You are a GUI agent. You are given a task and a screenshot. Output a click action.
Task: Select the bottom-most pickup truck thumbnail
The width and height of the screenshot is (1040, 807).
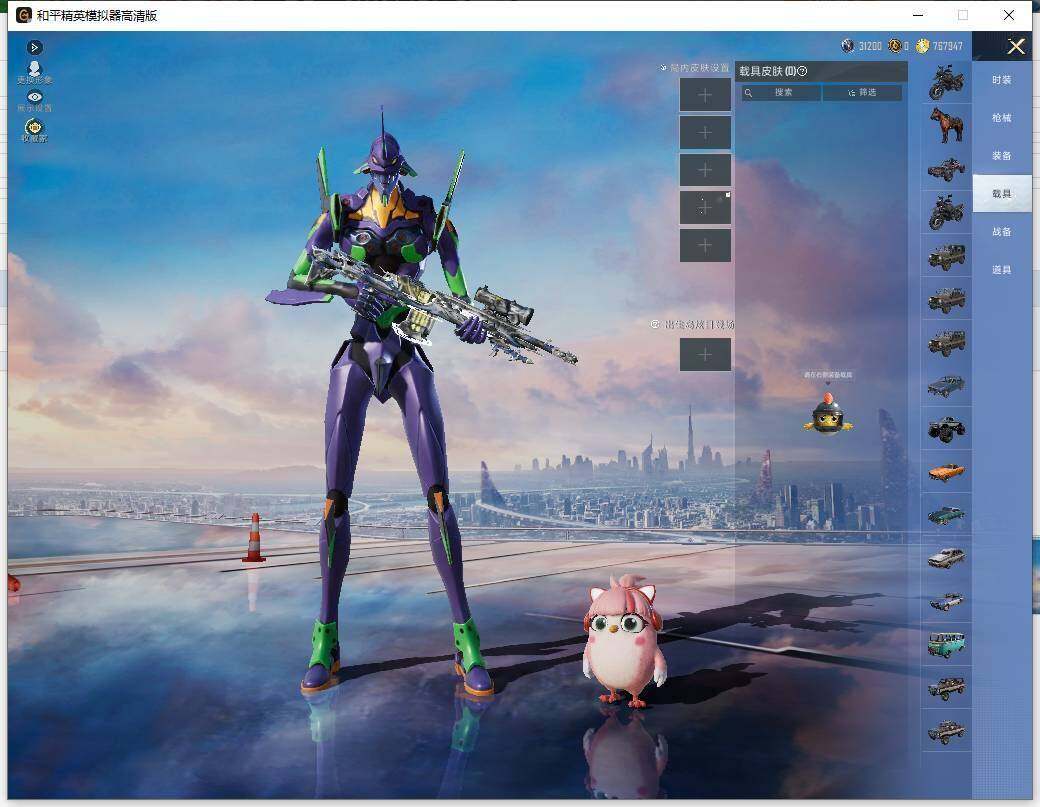[946, 731]
